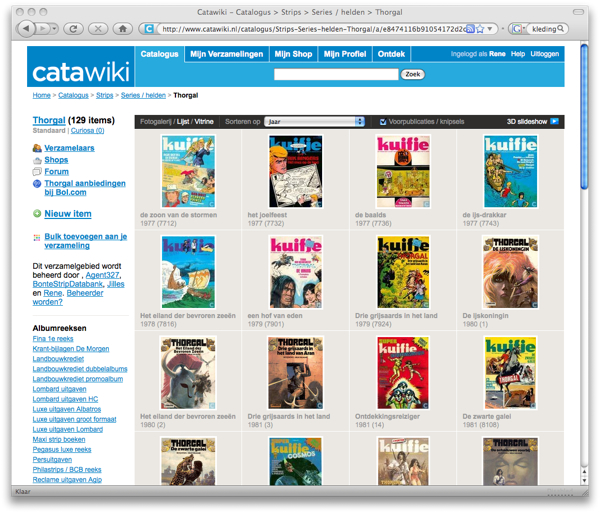The height and width of the screenshot is (513, 600).
Task: Open Pegasus luxe reeks link
Action: 62,449
